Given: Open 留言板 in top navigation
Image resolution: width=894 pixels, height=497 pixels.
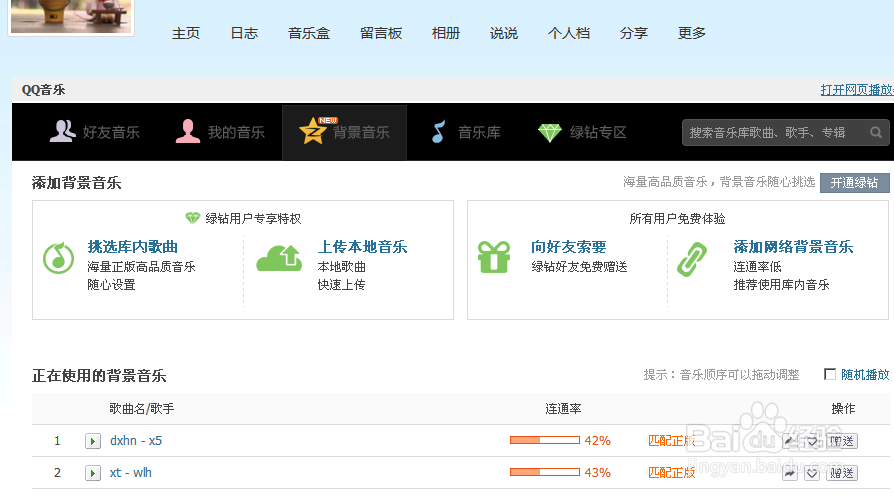Looking at the screenshot, I should [381, 34].
